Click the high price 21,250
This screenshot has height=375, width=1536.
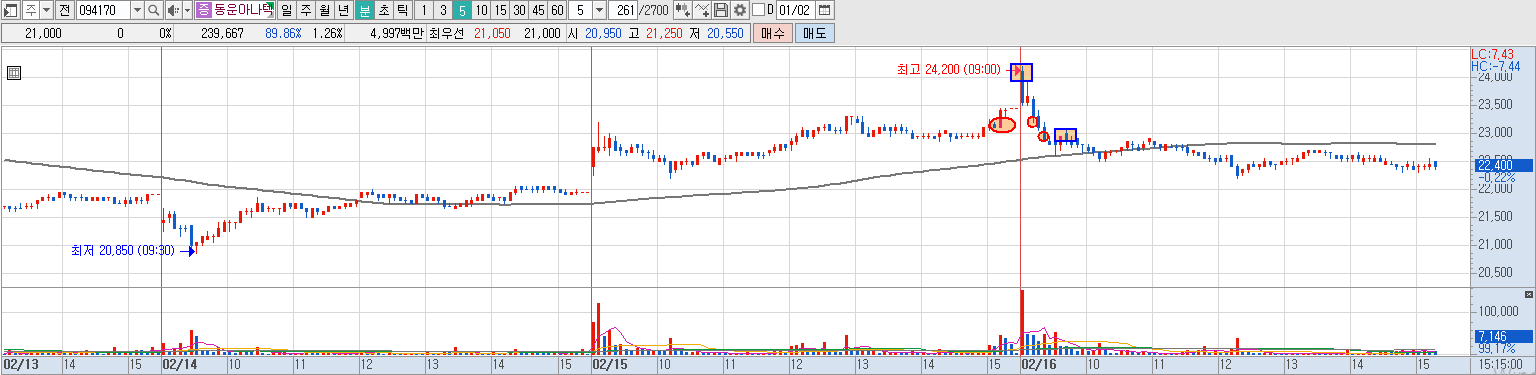664,33
